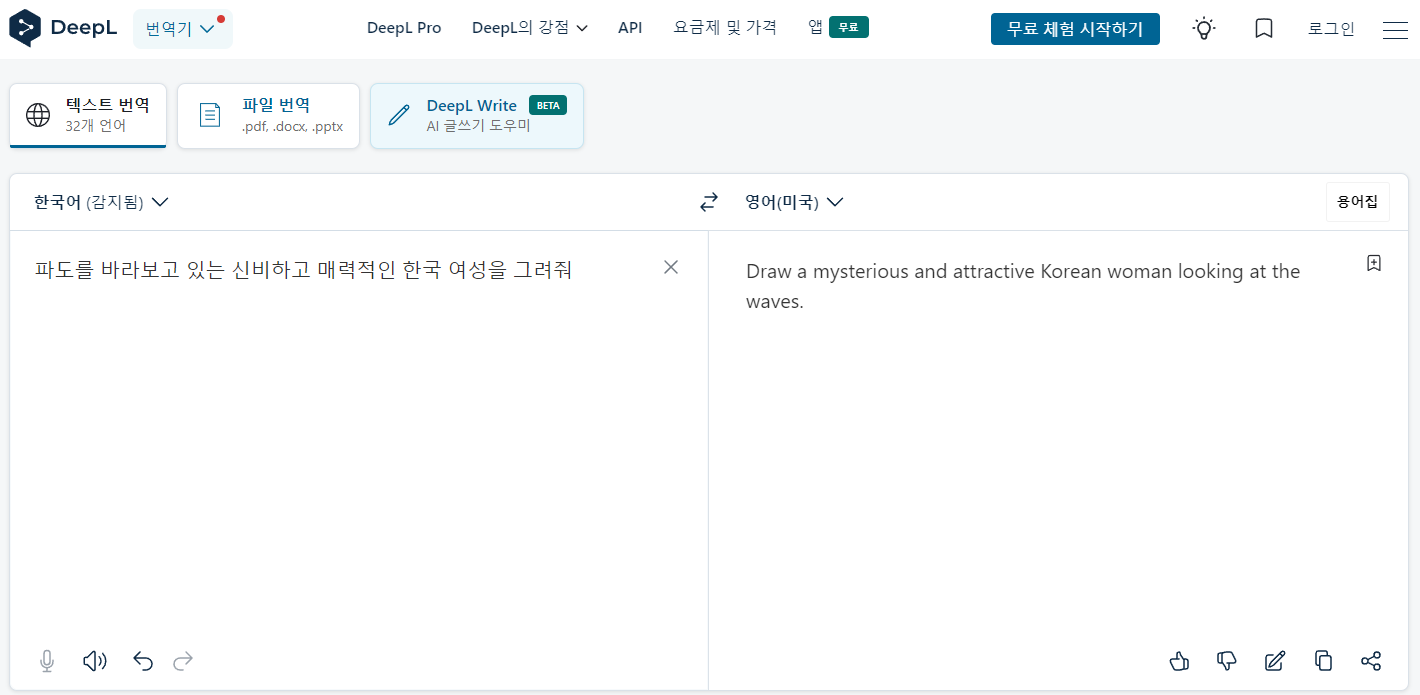Click the AI 글쓰기 도우미 text
1420x695 pixels.
[x=478, y=126]
